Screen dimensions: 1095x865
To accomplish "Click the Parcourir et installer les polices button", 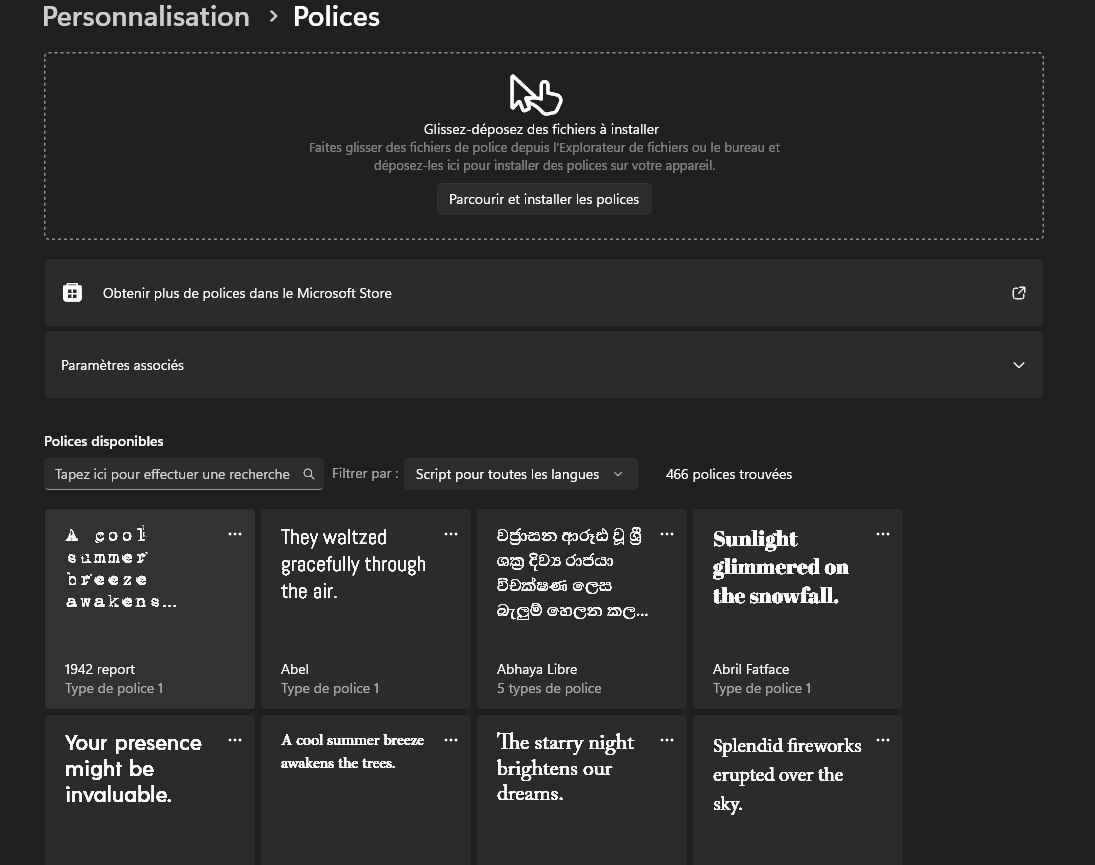I will coord(544,199).
